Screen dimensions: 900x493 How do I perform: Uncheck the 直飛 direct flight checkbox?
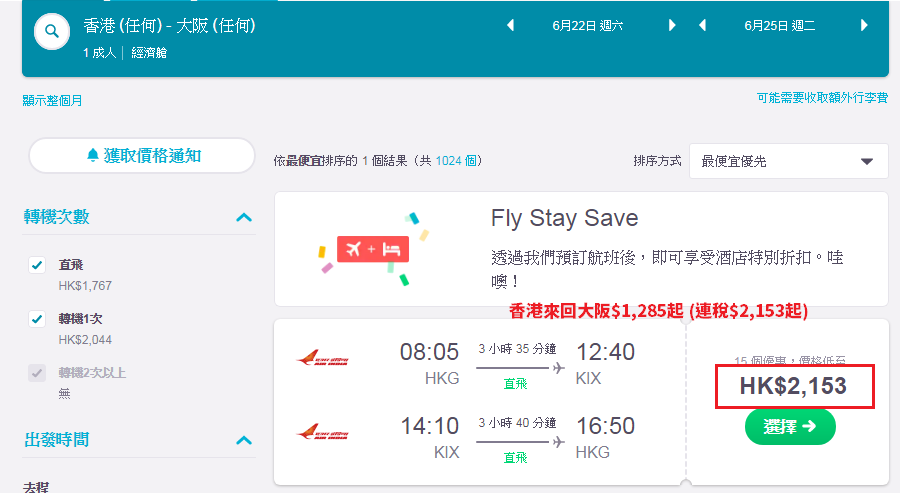(x=37, y=265)
